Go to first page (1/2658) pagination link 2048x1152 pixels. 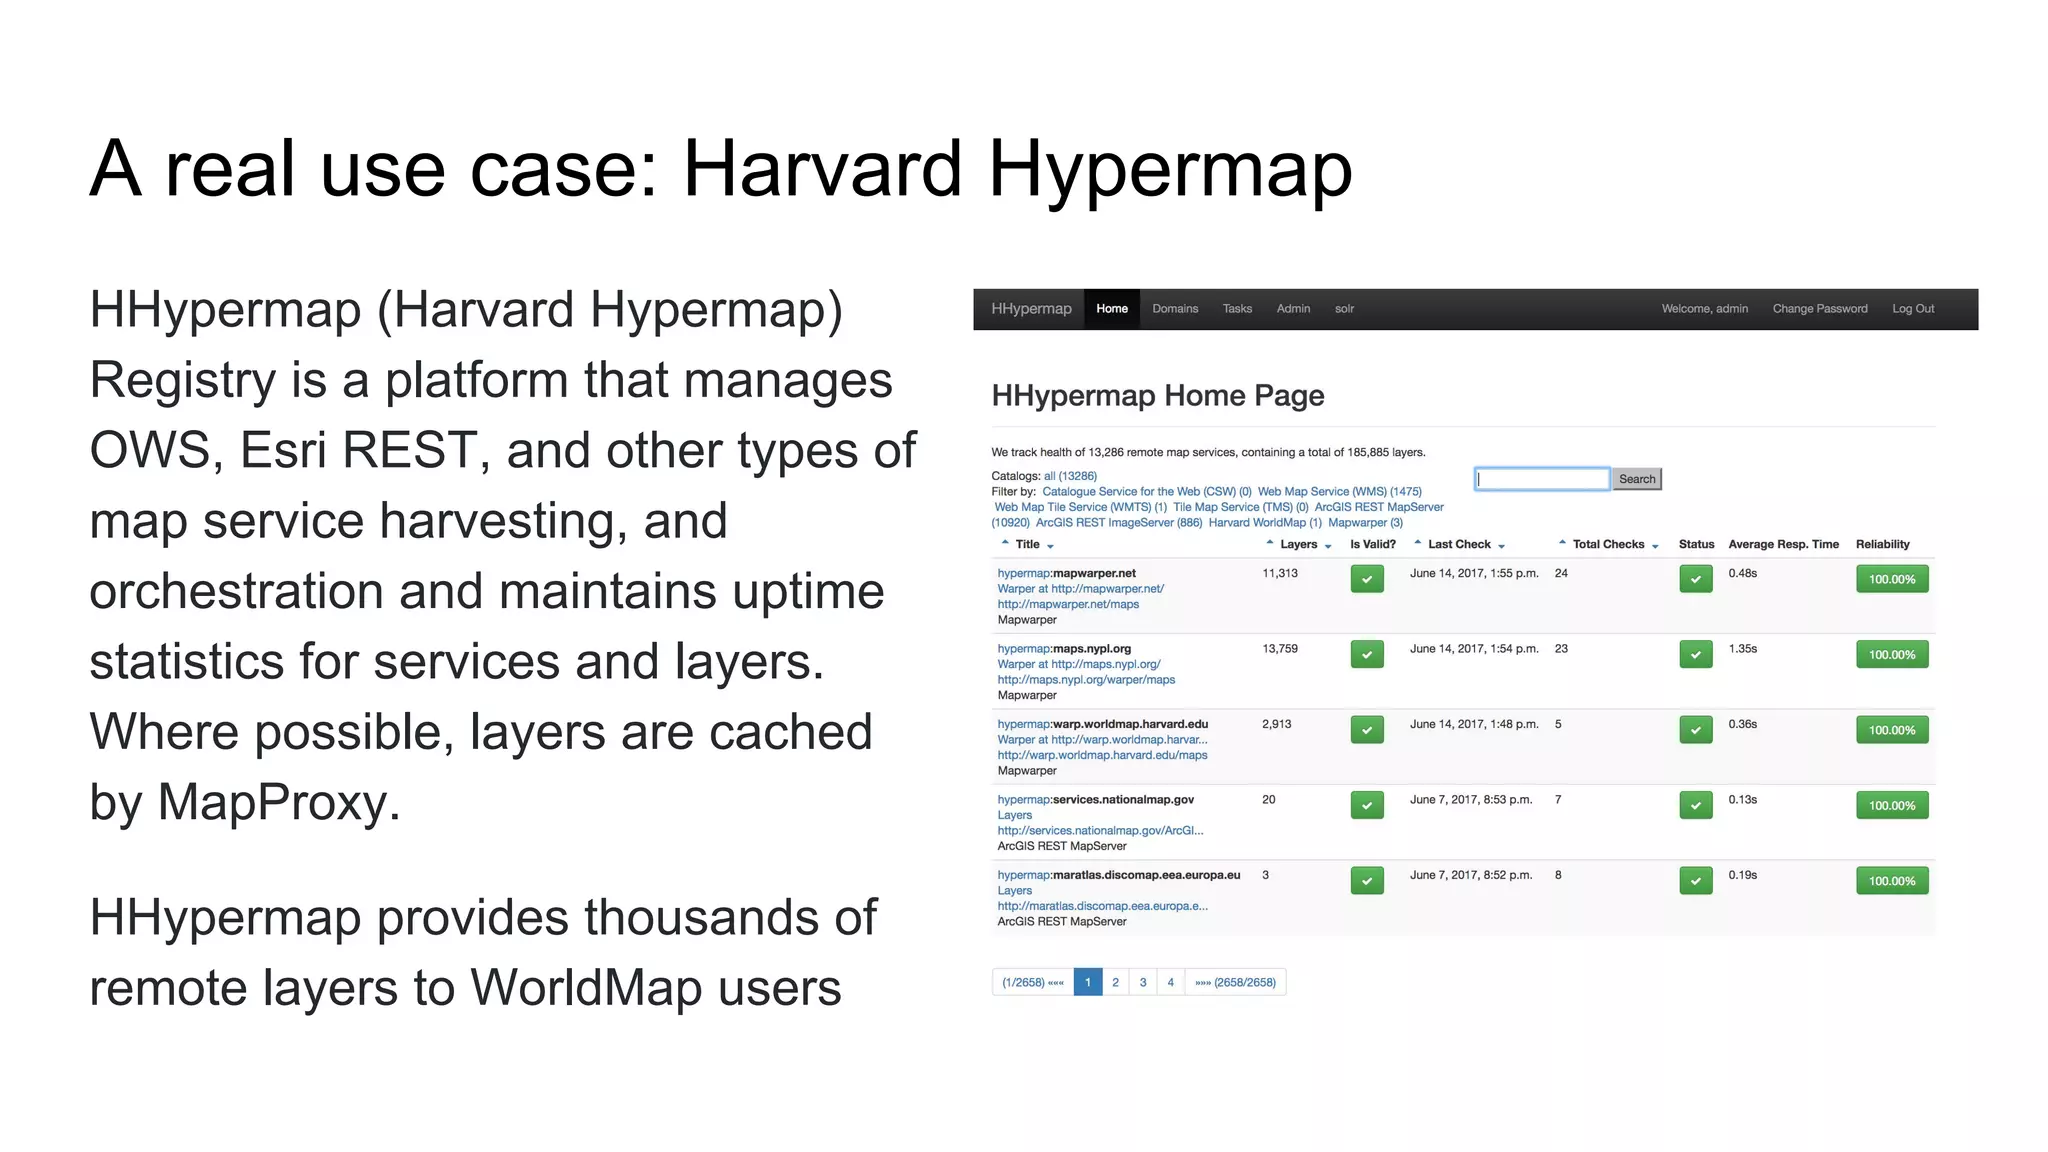1033,982
